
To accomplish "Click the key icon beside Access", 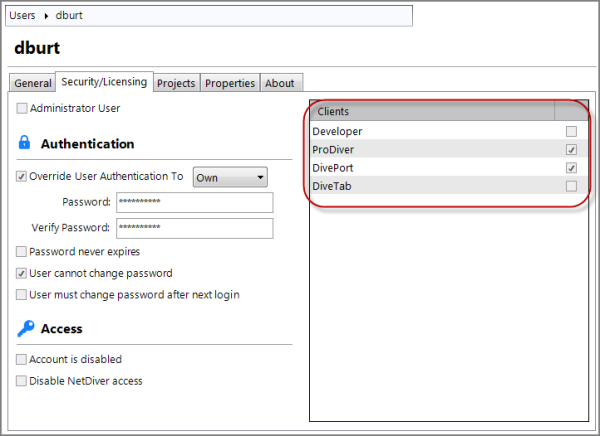I will point(25,328).
